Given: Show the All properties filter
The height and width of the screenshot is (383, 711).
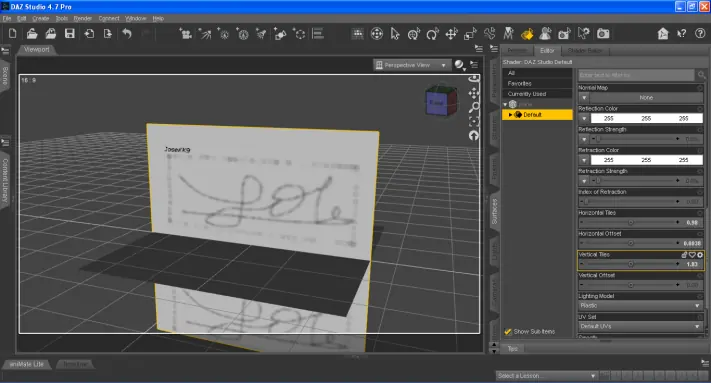Looking at the screenshot, I should click(537, 73).
